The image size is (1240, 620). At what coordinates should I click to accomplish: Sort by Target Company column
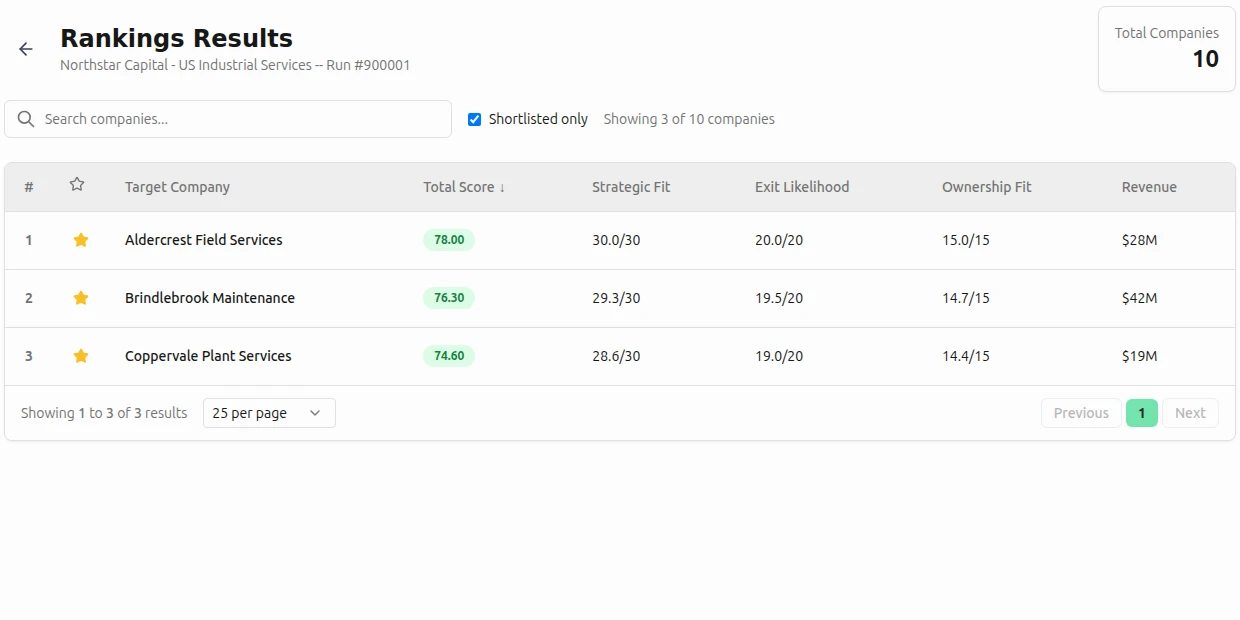pos(177,187)
